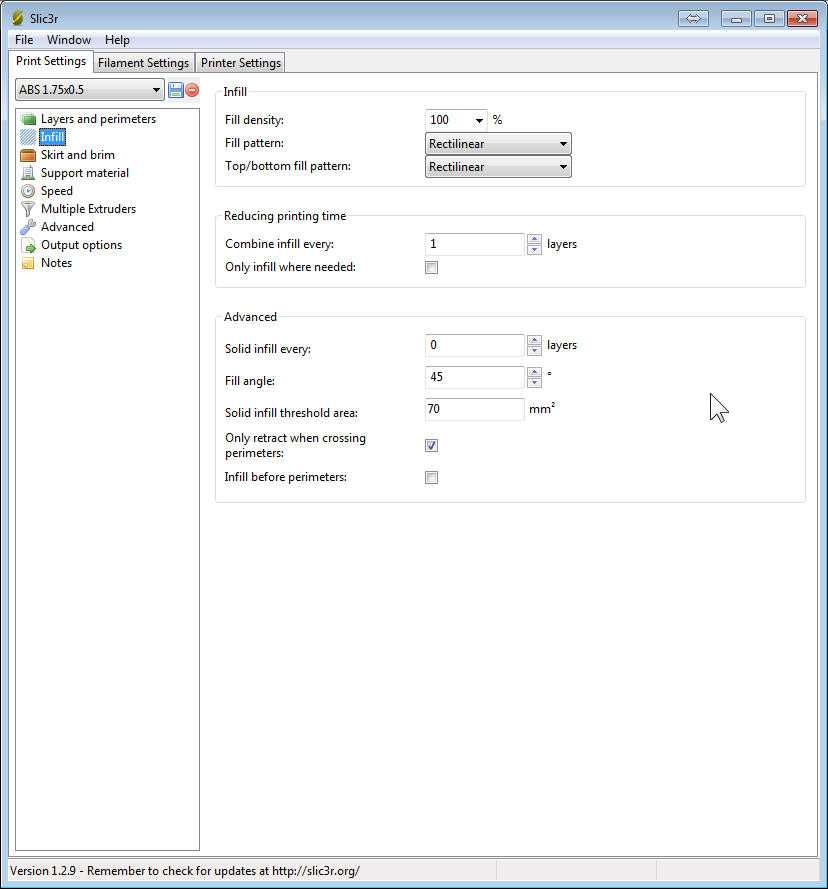Increase the Fill angle value

pyautogui.click(x=534, y=372)
